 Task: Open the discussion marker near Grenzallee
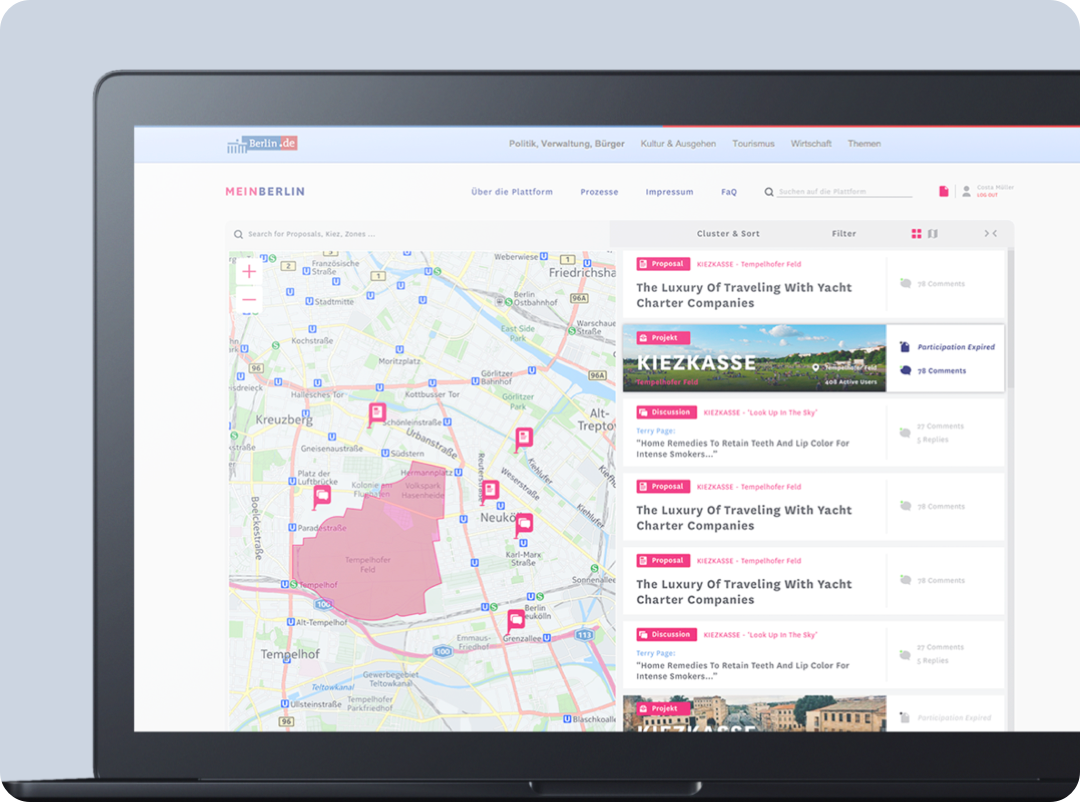[516, 620]
